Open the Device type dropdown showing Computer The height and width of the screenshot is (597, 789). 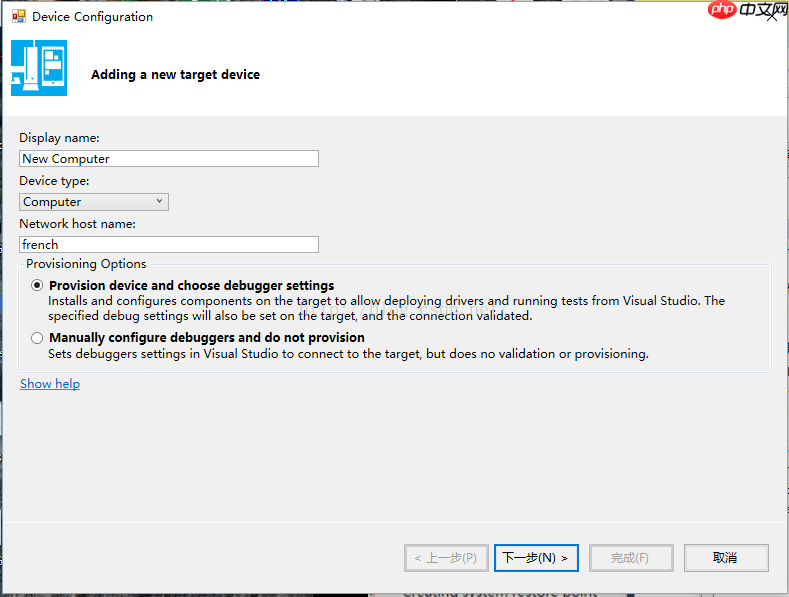click(94, 202)
